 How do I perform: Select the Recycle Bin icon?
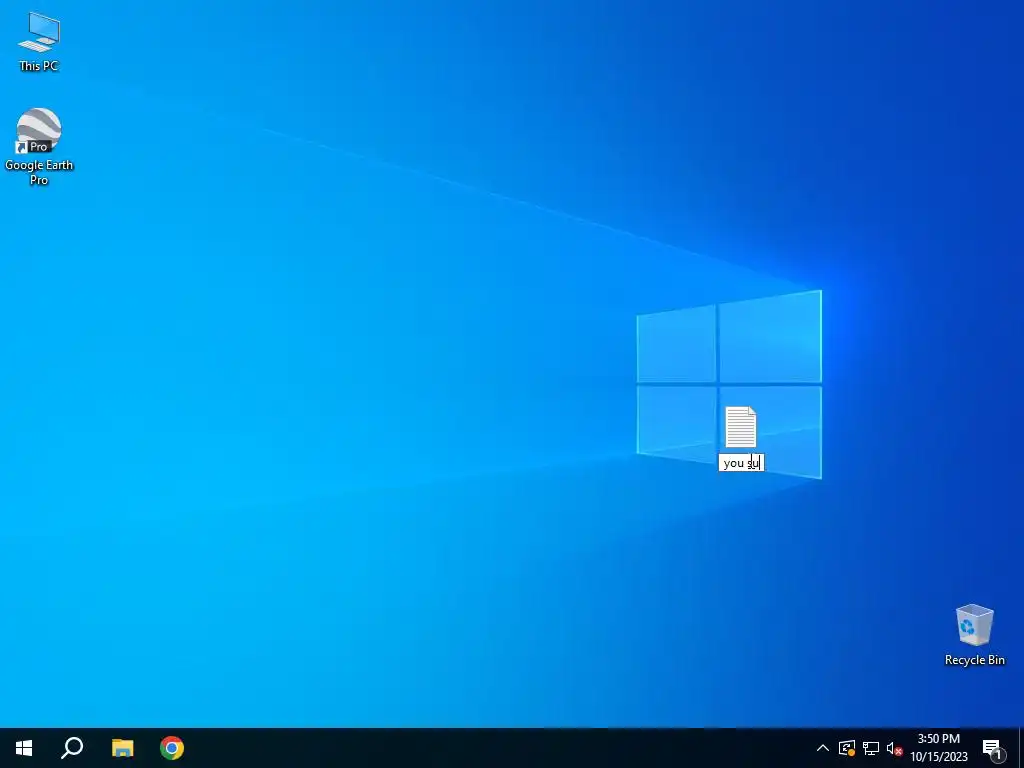(974, 635)
